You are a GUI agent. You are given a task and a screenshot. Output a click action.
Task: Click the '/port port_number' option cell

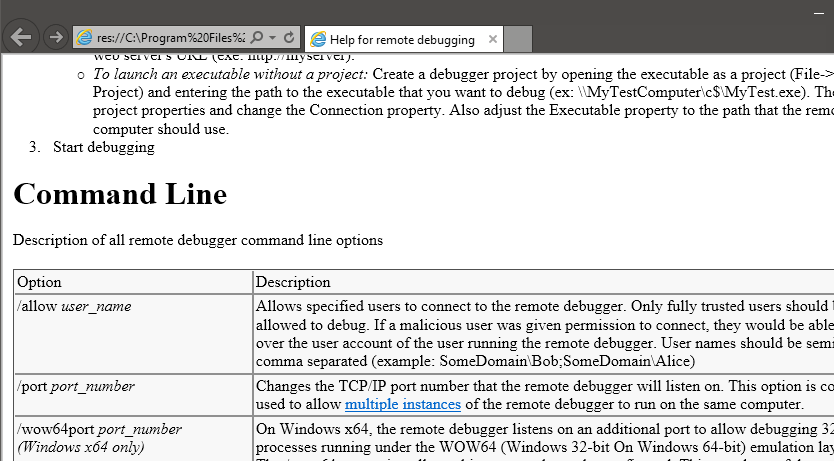[x=76, y=386]
